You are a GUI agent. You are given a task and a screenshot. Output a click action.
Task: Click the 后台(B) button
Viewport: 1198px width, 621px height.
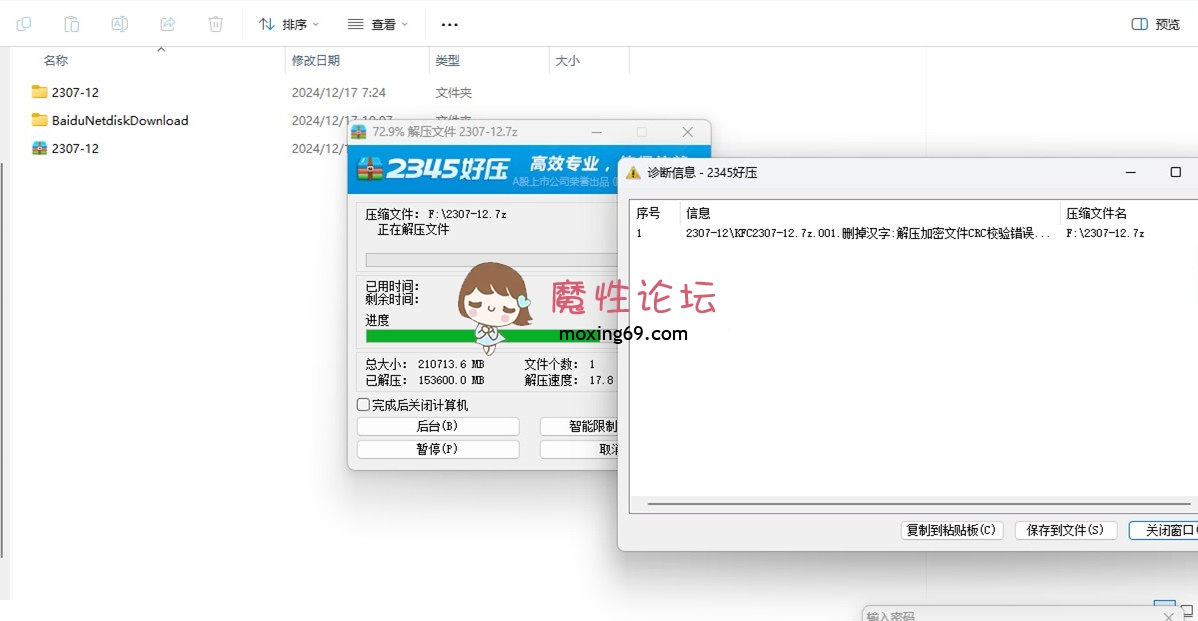[x=438, y=426]
